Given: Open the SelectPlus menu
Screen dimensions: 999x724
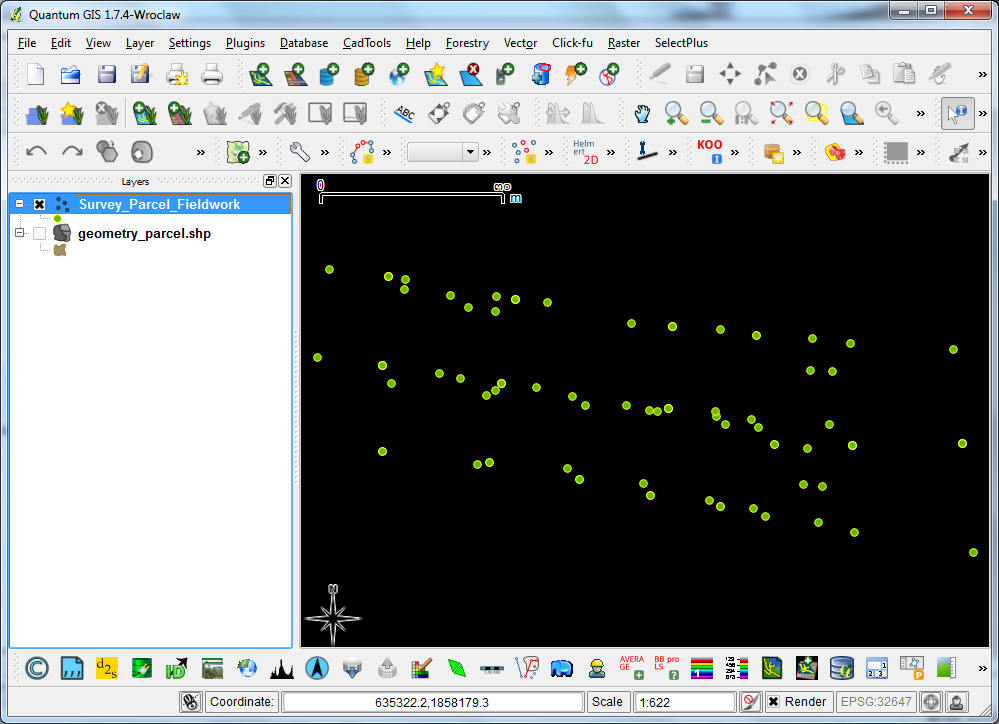Looking at the screenshot, I should (x=681, y=43).
